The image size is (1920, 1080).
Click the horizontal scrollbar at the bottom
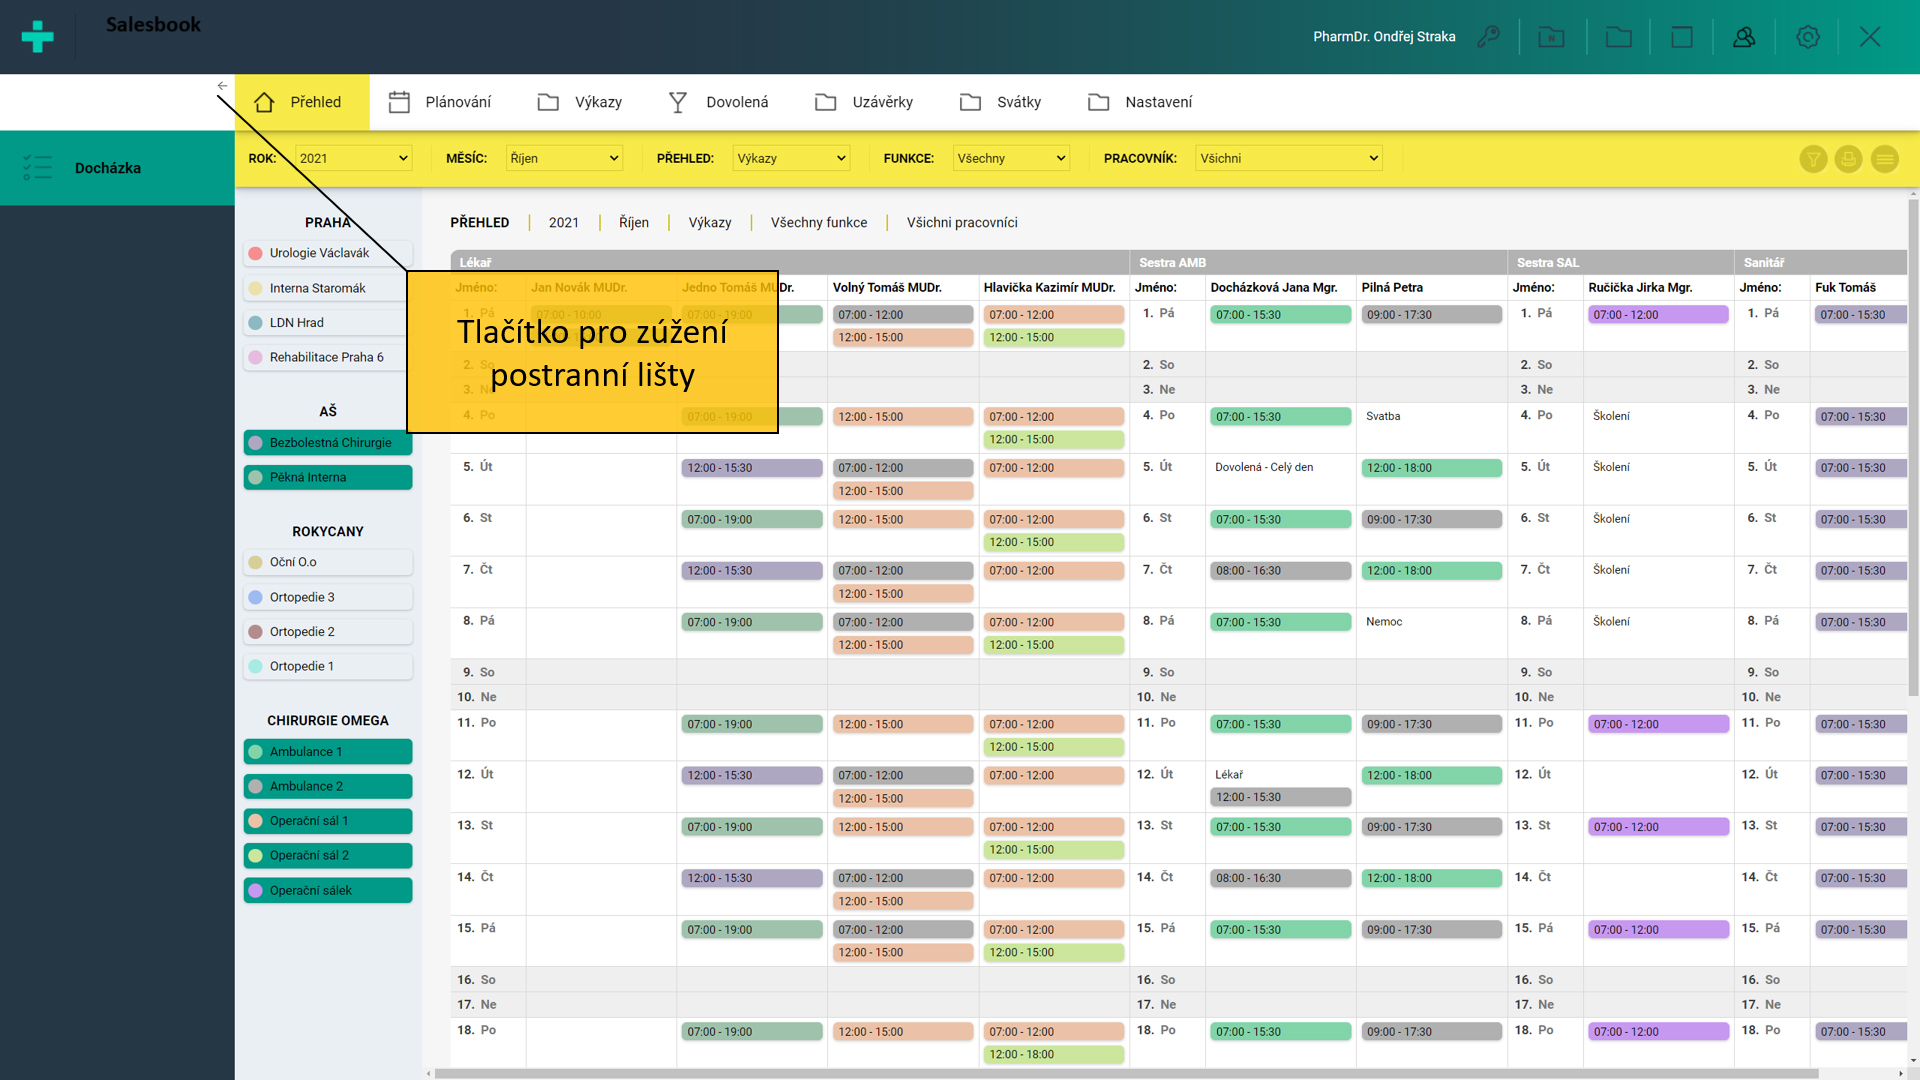(x=1124, y=1073)
